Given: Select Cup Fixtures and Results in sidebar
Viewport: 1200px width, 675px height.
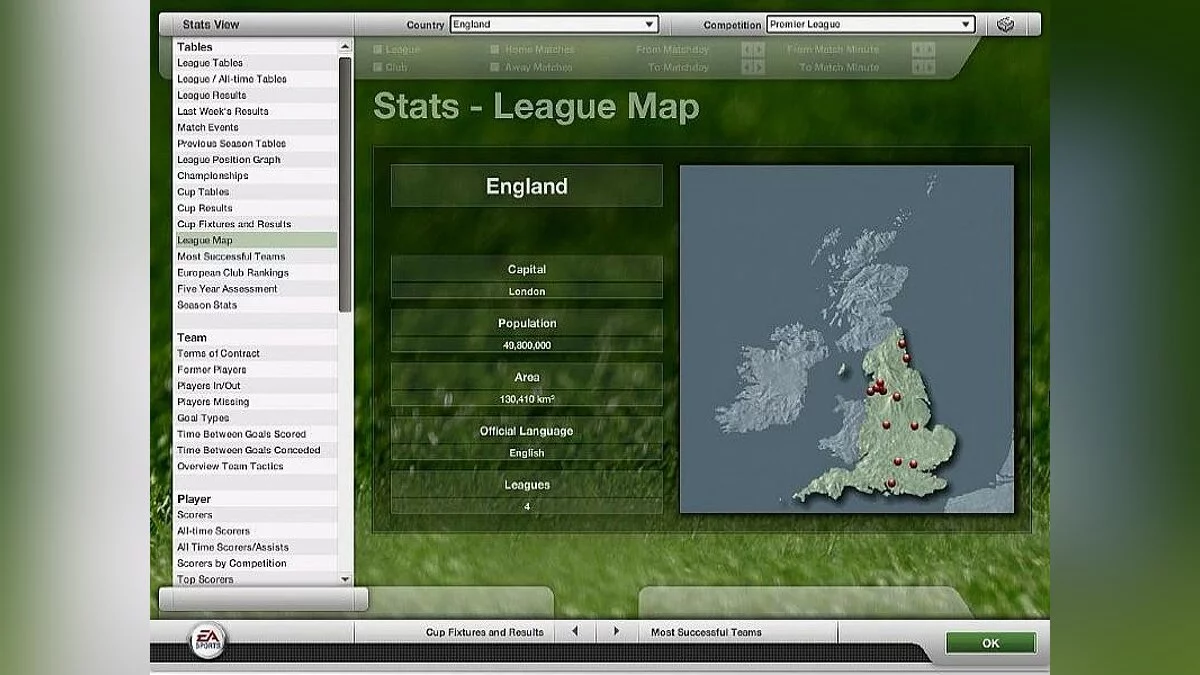Looking at the screenshot, I should [x=255, y=224].
